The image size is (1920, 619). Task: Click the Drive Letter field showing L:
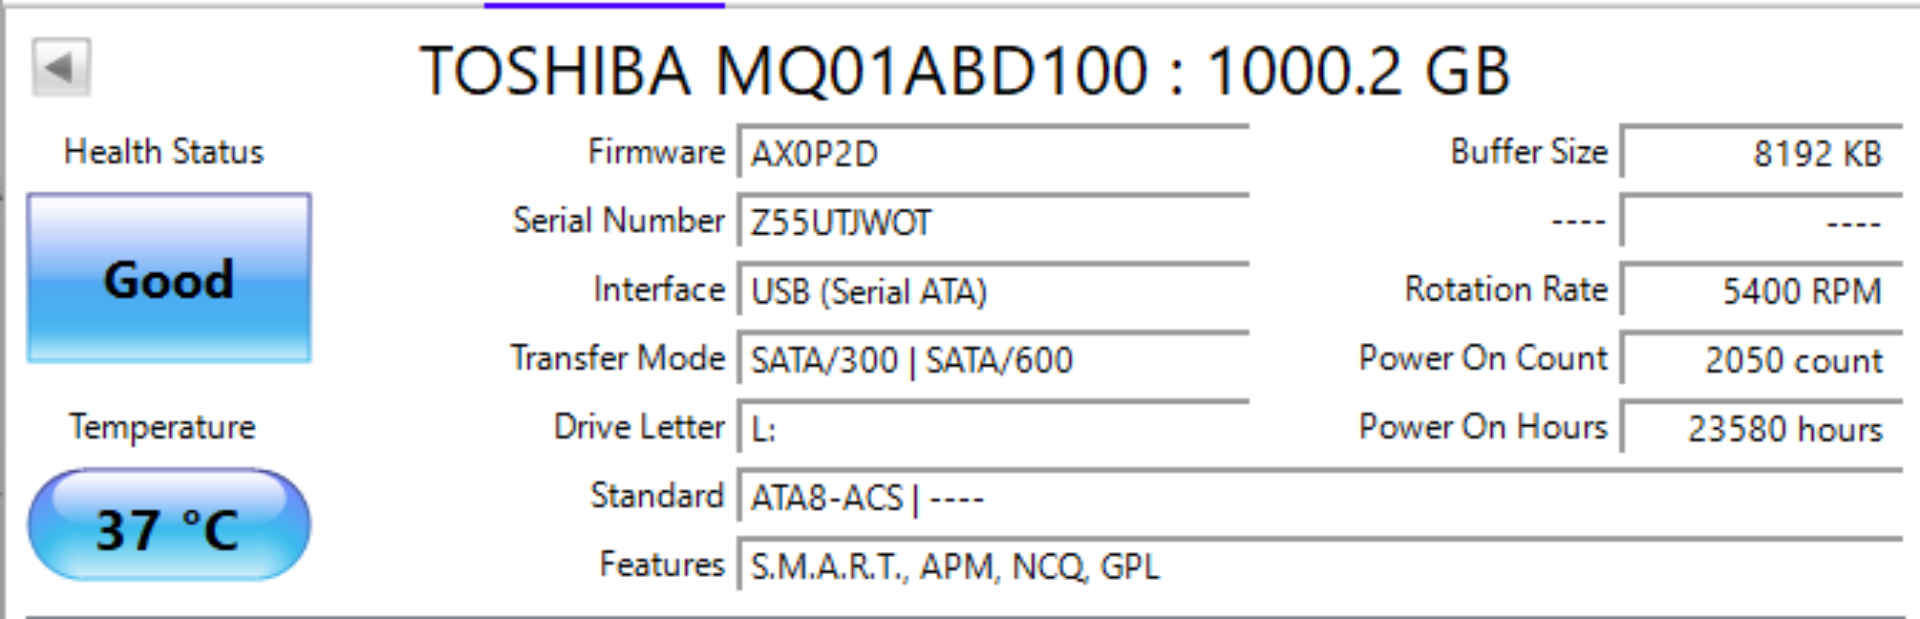tap(992, 429)
